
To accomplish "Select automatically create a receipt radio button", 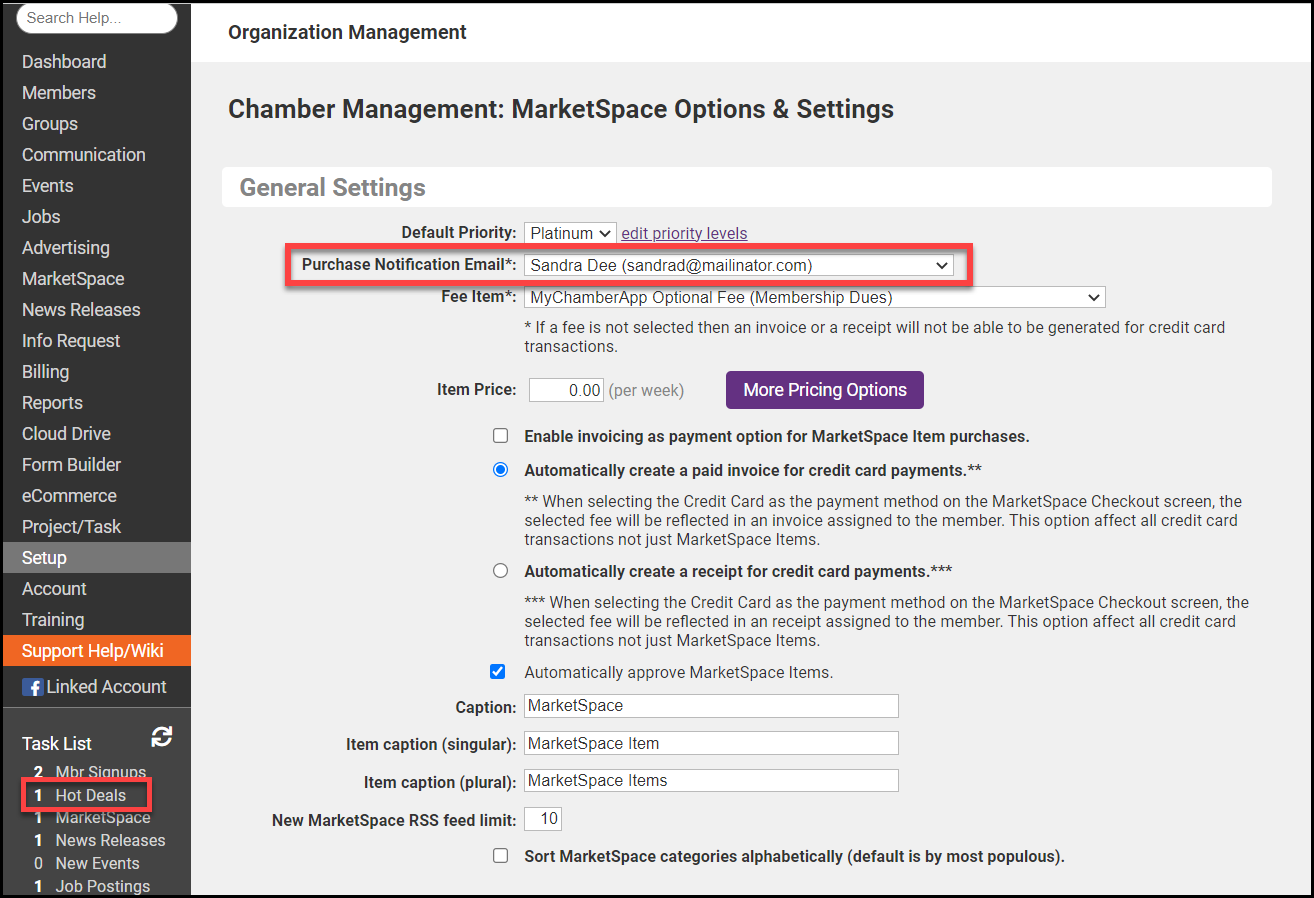I will coord(500,571).
